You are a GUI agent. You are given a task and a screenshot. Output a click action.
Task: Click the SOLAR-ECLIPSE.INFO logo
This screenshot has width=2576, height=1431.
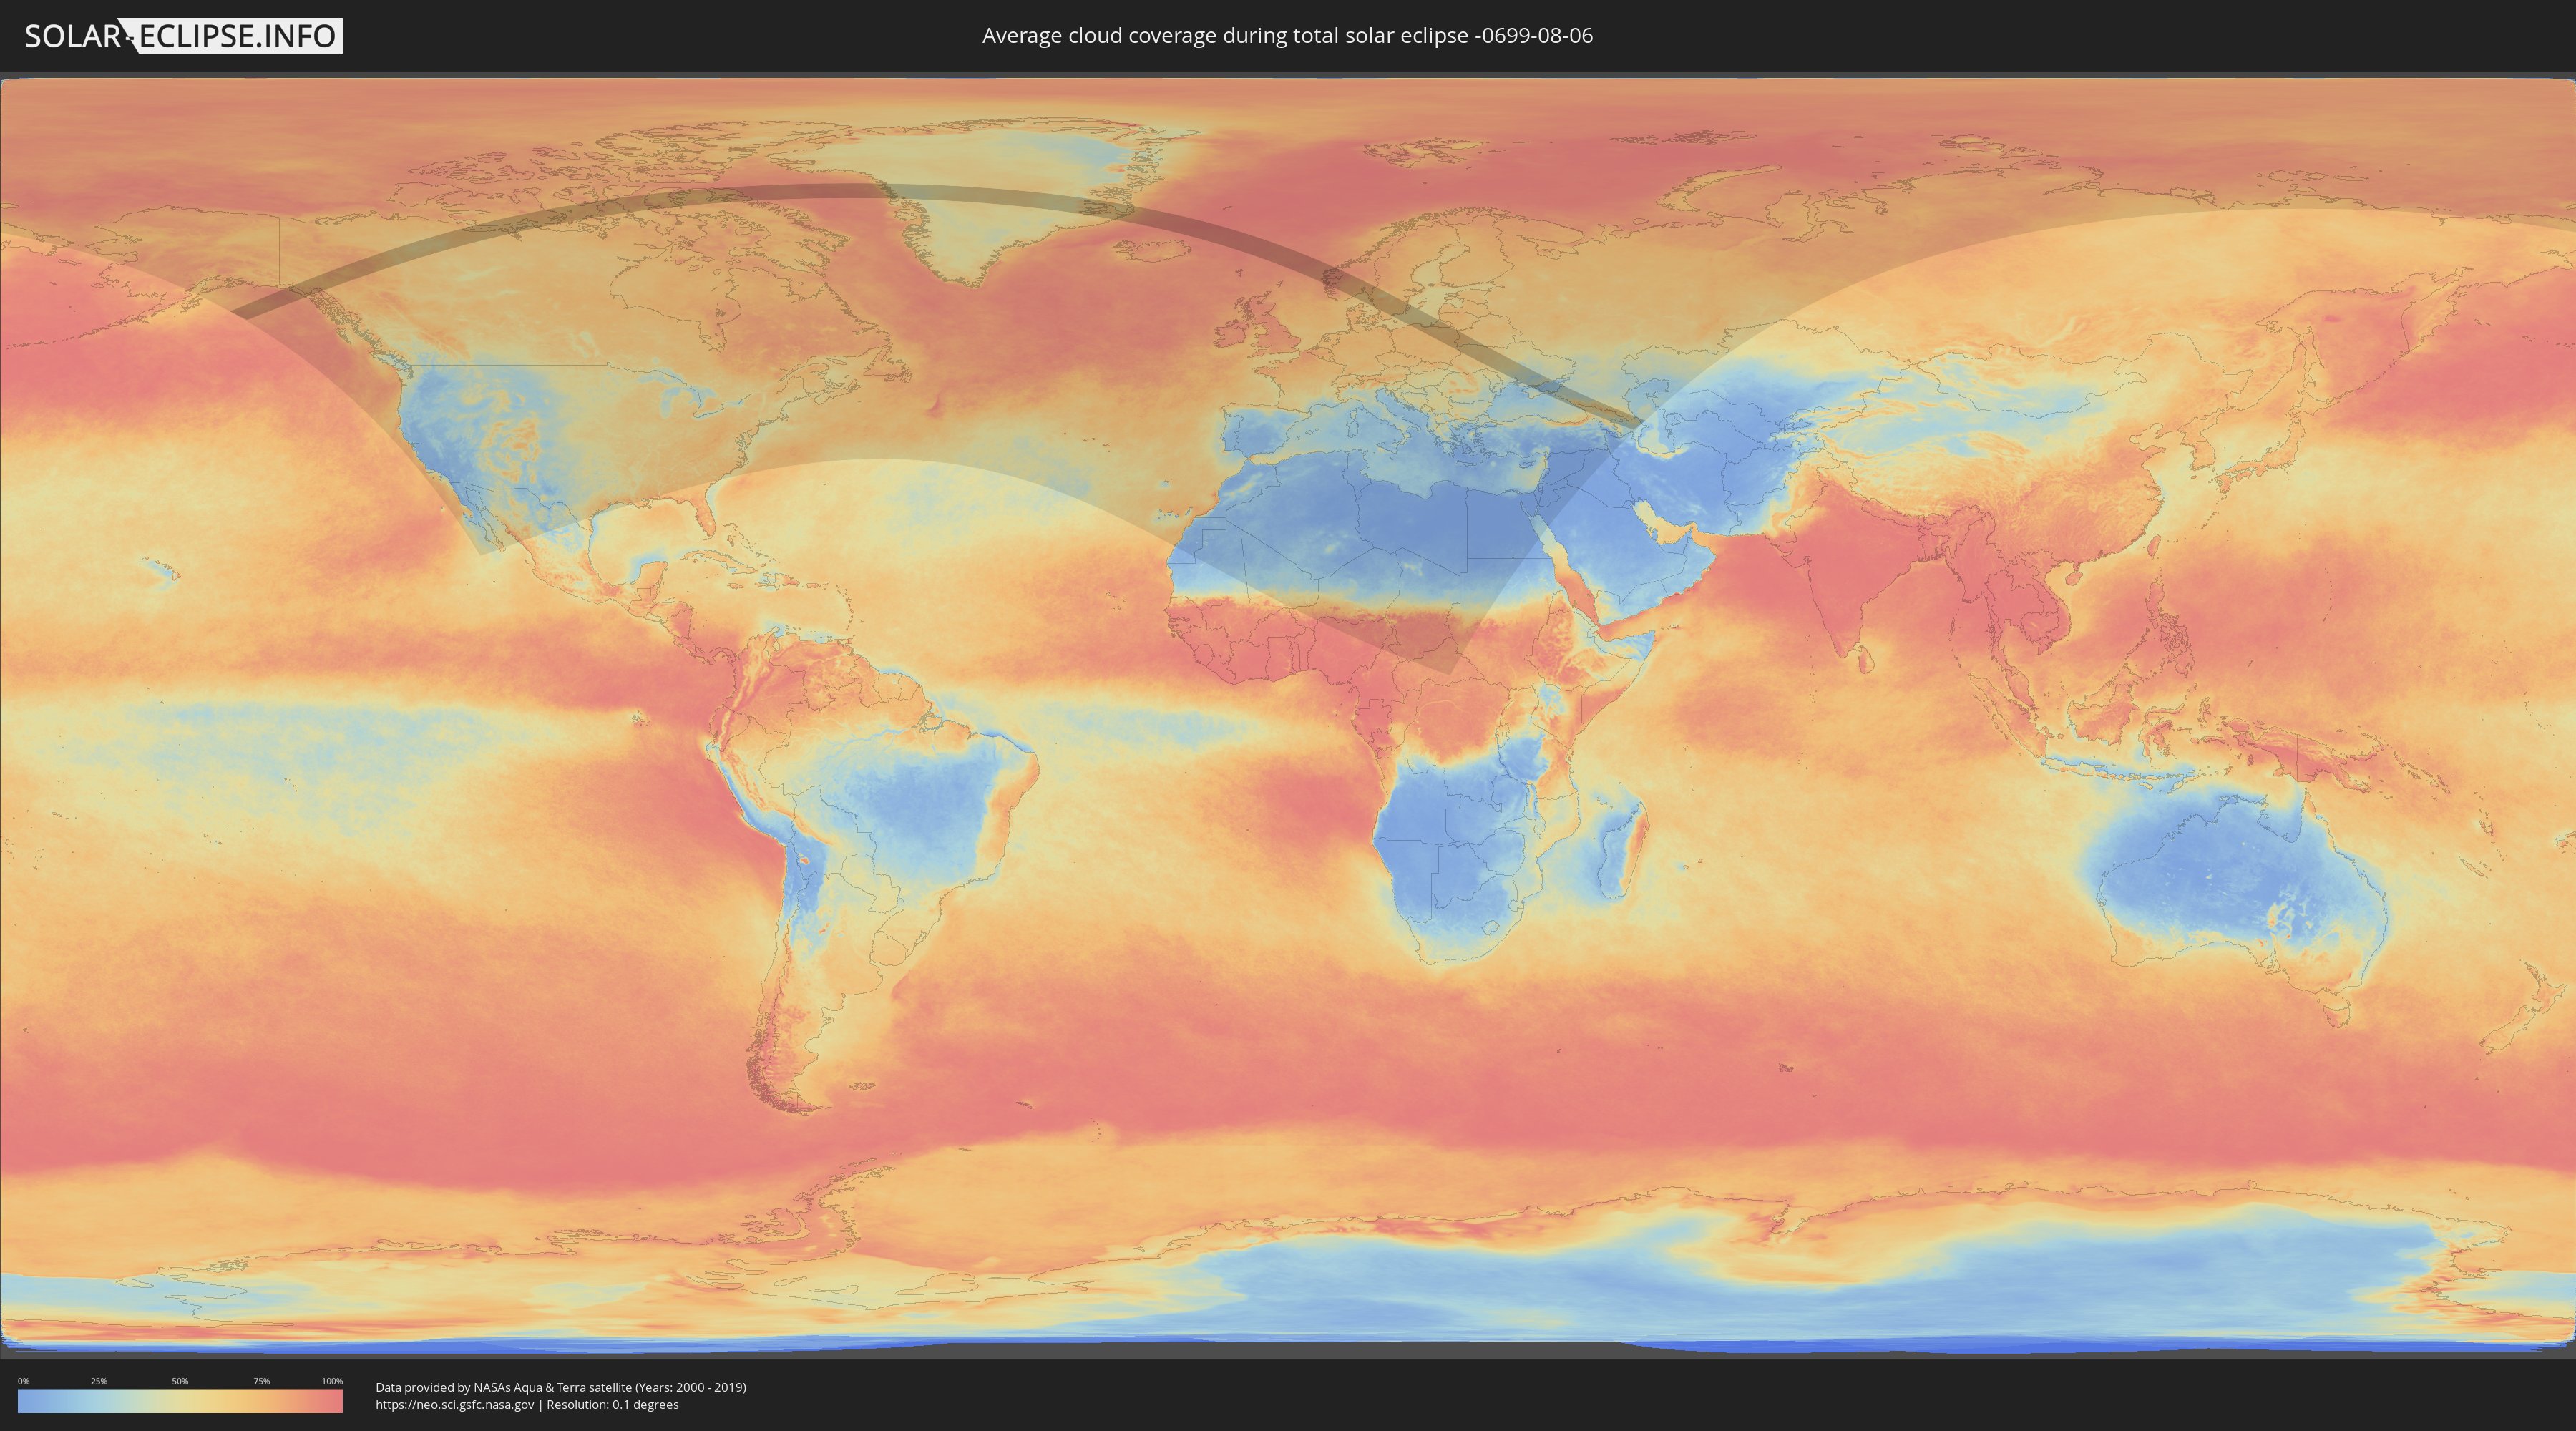(x=183, y=36)
